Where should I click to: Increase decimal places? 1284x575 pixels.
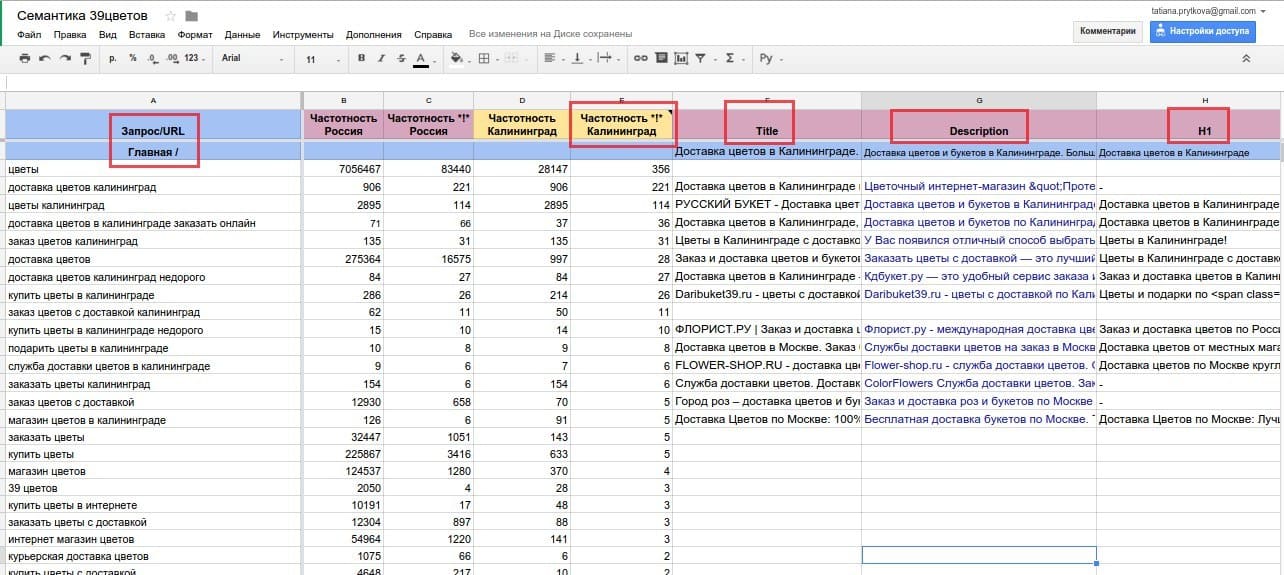pos(171,59)
